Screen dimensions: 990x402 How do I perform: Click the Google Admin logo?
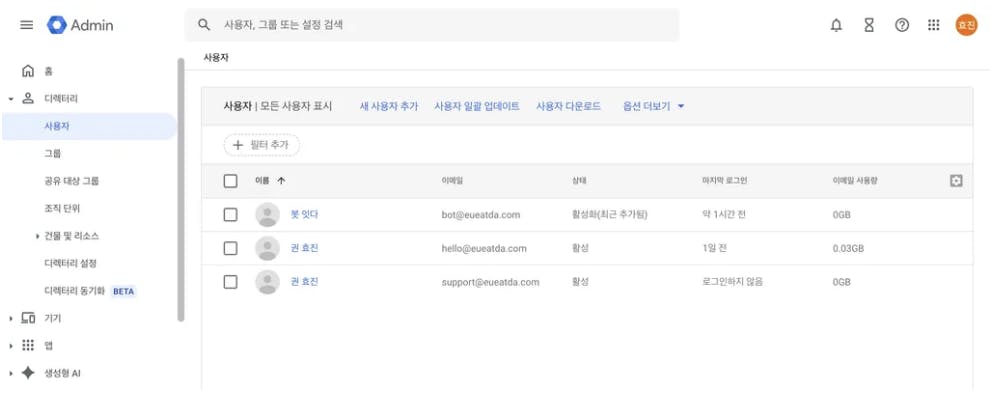click(x=80, y=25)
